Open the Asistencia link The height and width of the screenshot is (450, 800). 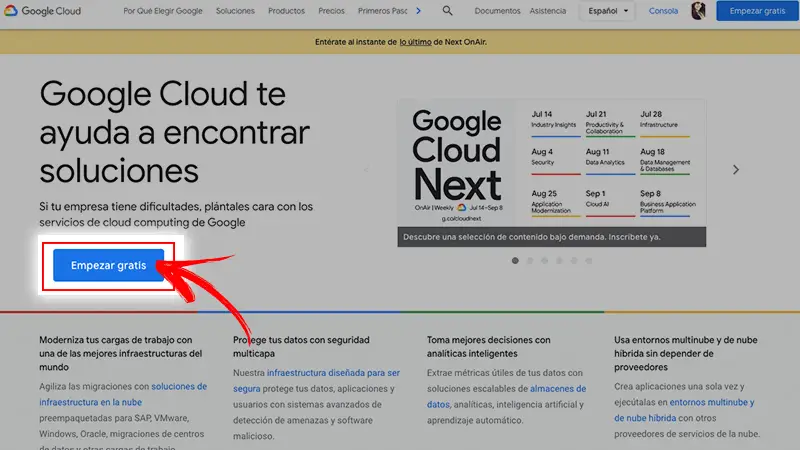point(547,11)
